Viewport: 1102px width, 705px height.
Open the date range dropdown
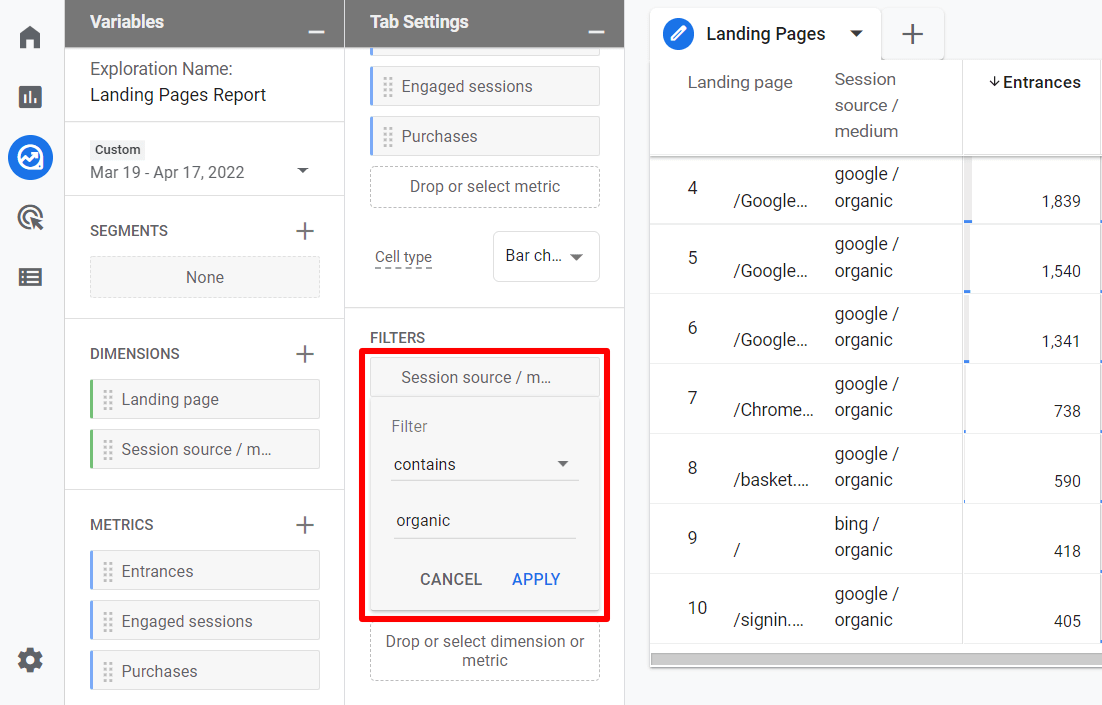(303, 171)
